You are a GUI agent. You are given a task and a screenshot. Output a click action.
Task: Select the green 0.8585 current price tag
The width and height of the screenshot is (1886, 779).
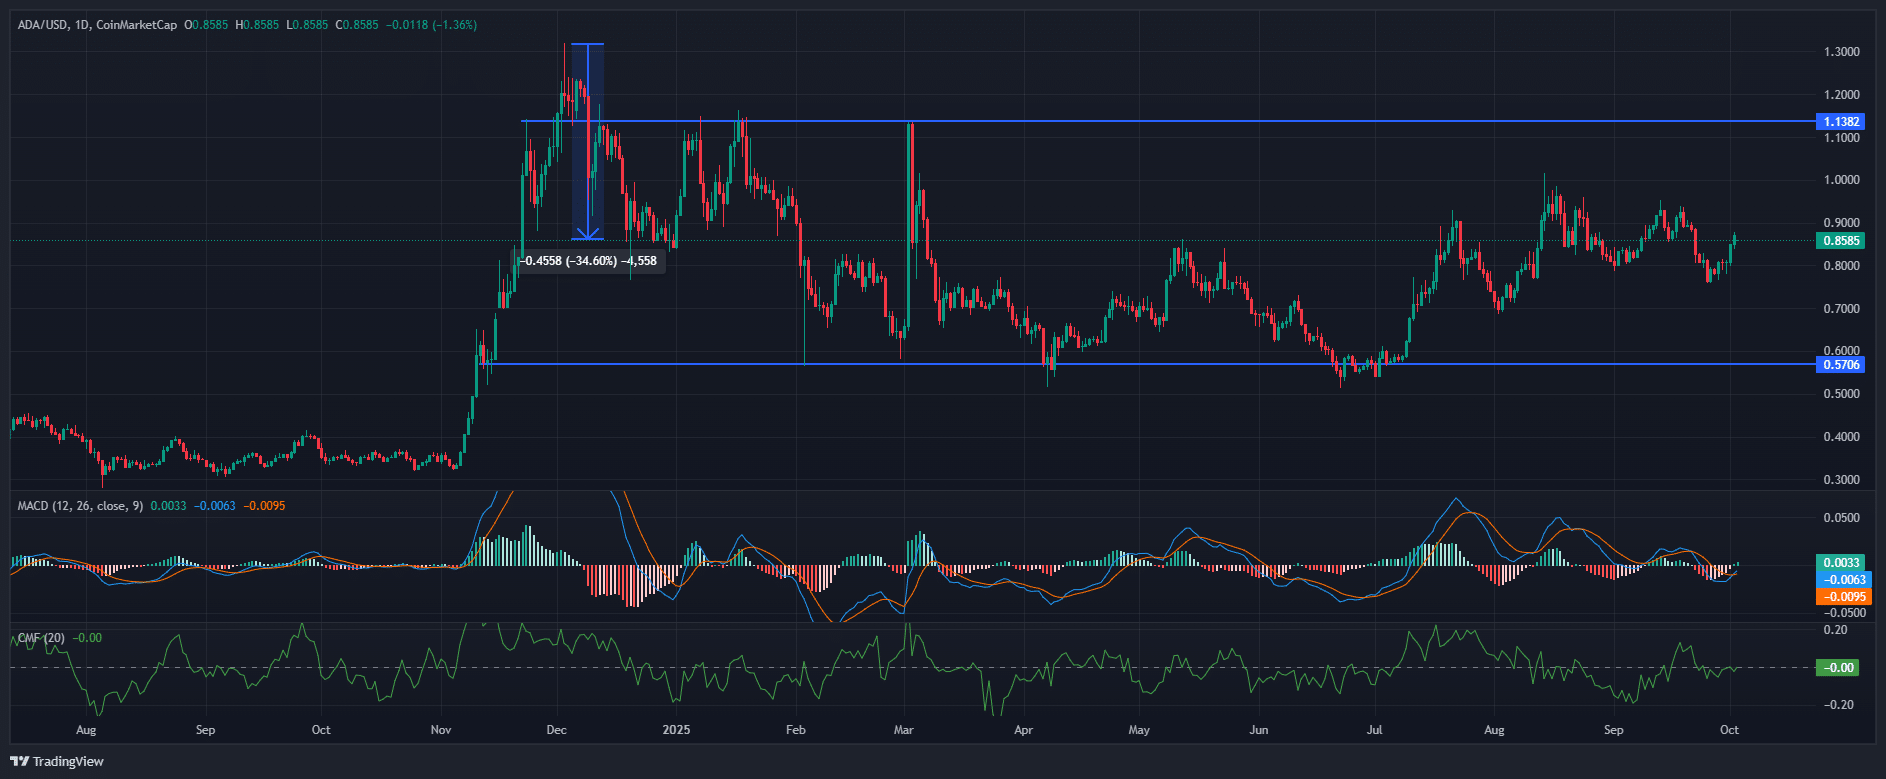click(x=1841, y=241)
